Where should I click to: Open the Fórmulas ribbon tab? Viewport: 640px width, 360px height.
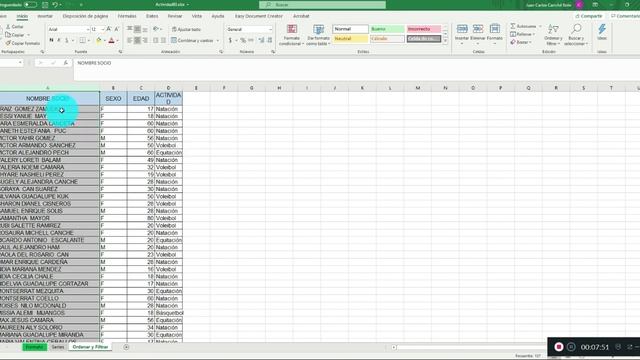click(127, 16)
